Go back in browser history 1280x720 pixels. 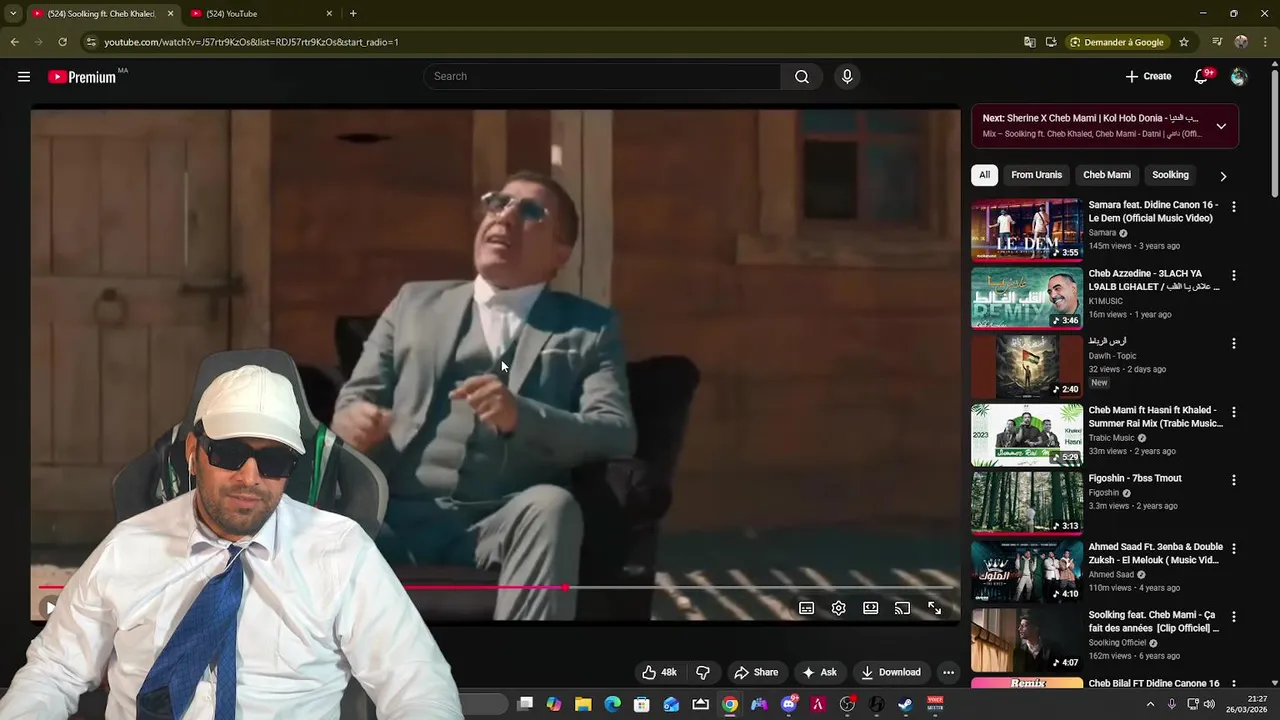tap(14, 42)
